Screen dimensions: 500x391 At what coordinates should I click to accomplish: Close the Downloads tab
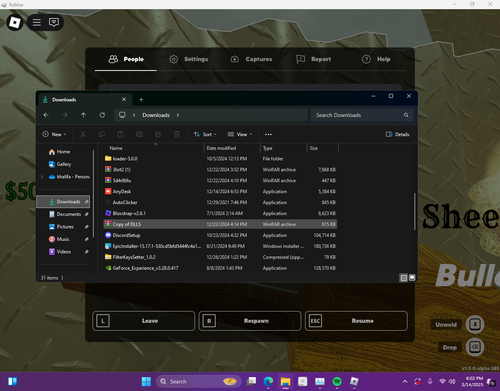[x=124, y=99]
